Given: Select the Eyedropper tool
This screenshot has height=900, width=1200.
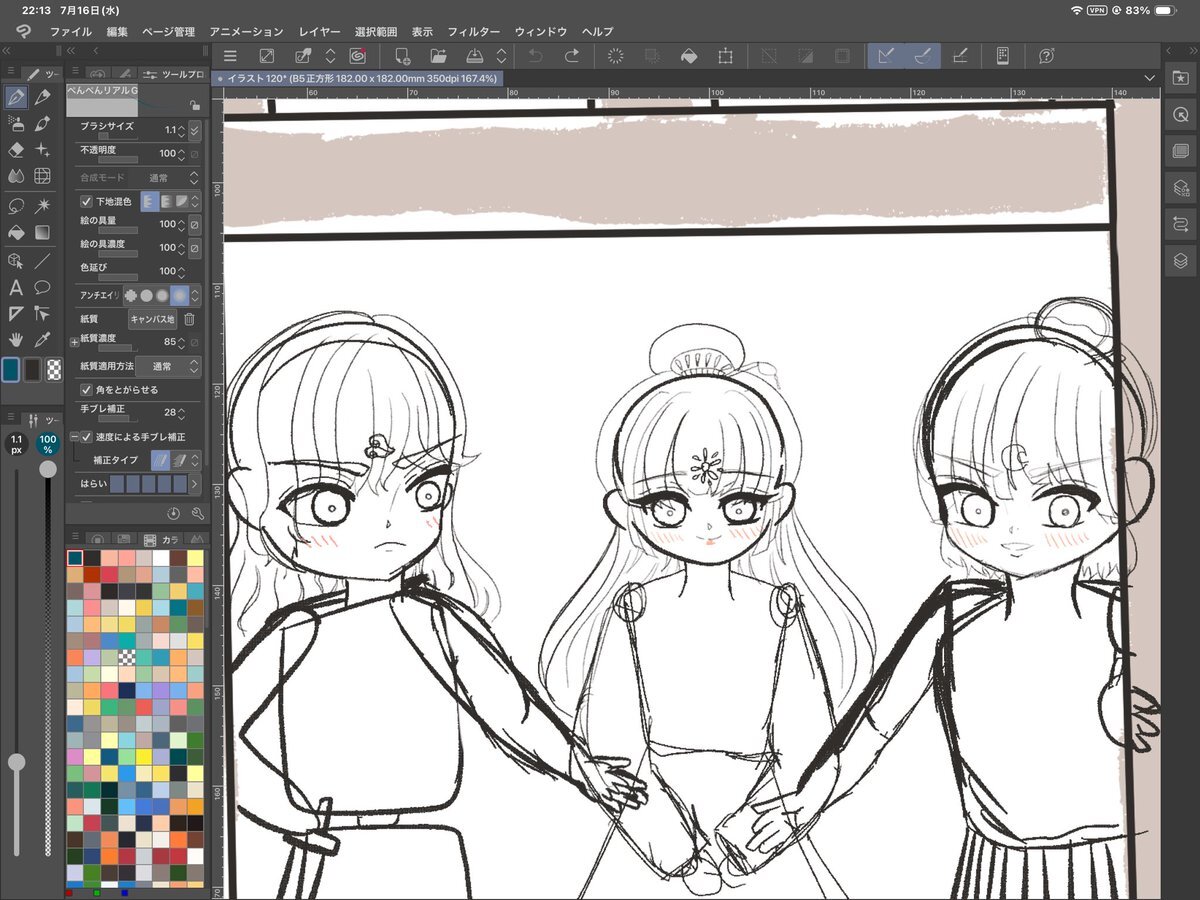Looking at the screenshot, I should pyautogui.click(x=42, y=340).
